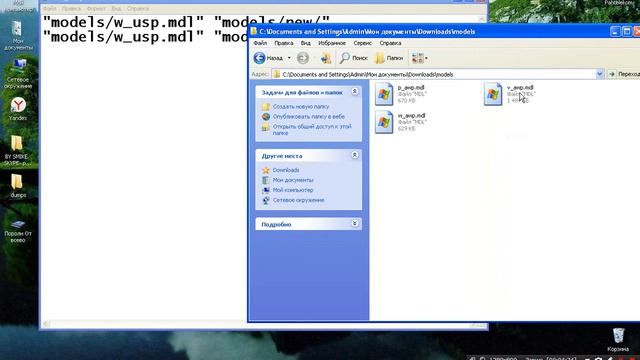Toggle the Folders (Папки) pane button
This screenshot has width=640, height=360.
point(389,58)
